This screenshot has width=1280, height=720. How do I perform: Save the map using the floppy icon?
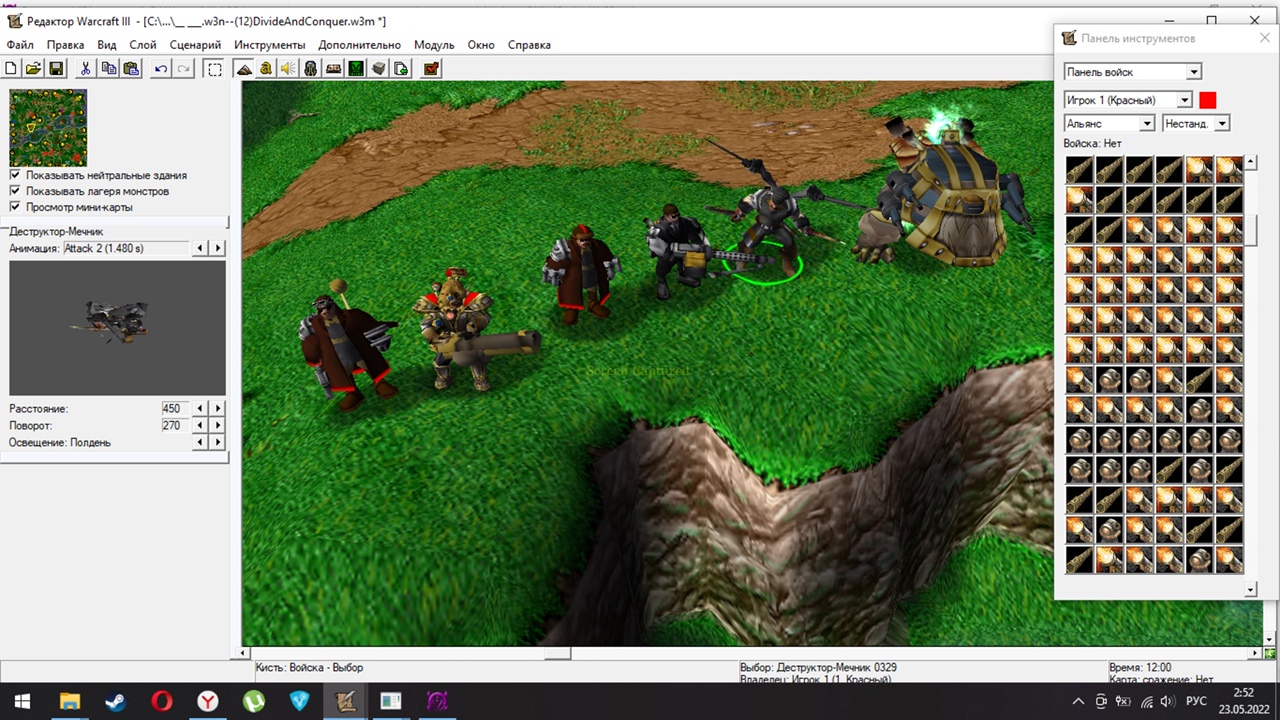[56, 68]
